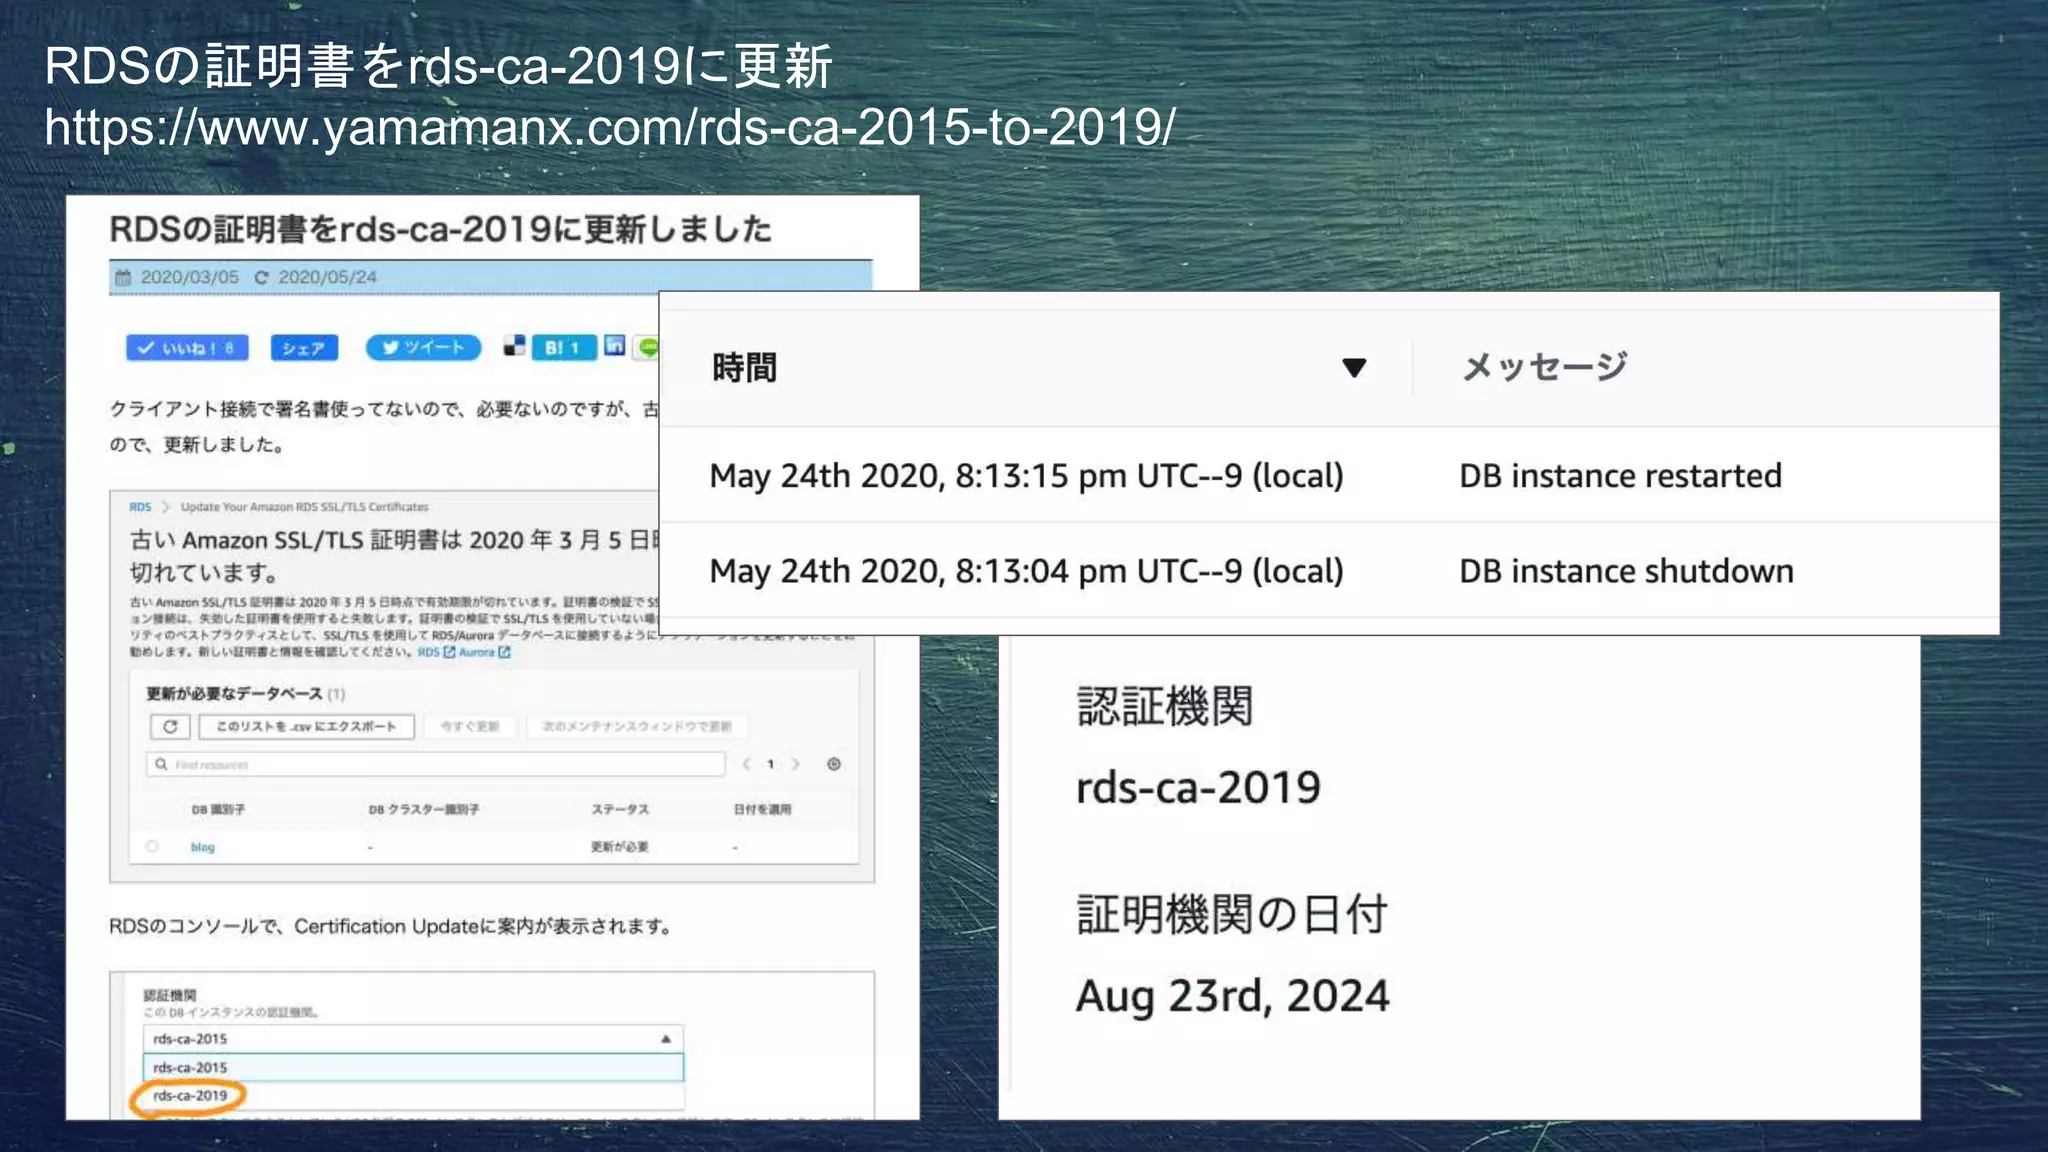Image resolution: width=2048 pixels, height=1152 pixels.
Task: Open the RDS external documentation link
Action: point(436,652)
